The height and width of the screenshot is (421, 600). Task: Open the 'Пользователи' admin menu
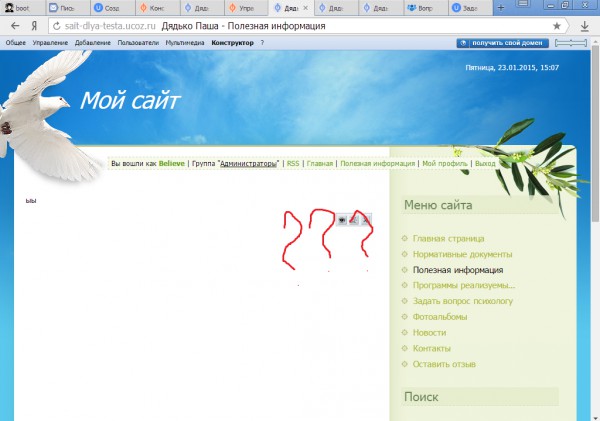(x=138, y=43)
